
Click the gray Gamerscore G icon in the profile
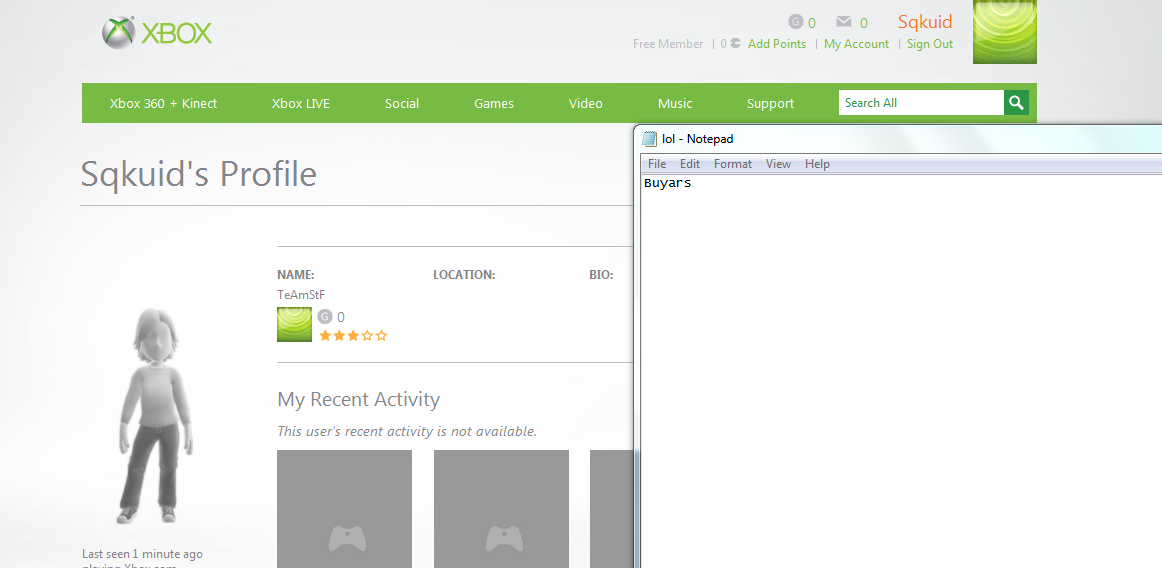pyautogui.click(x=325, y=317)
